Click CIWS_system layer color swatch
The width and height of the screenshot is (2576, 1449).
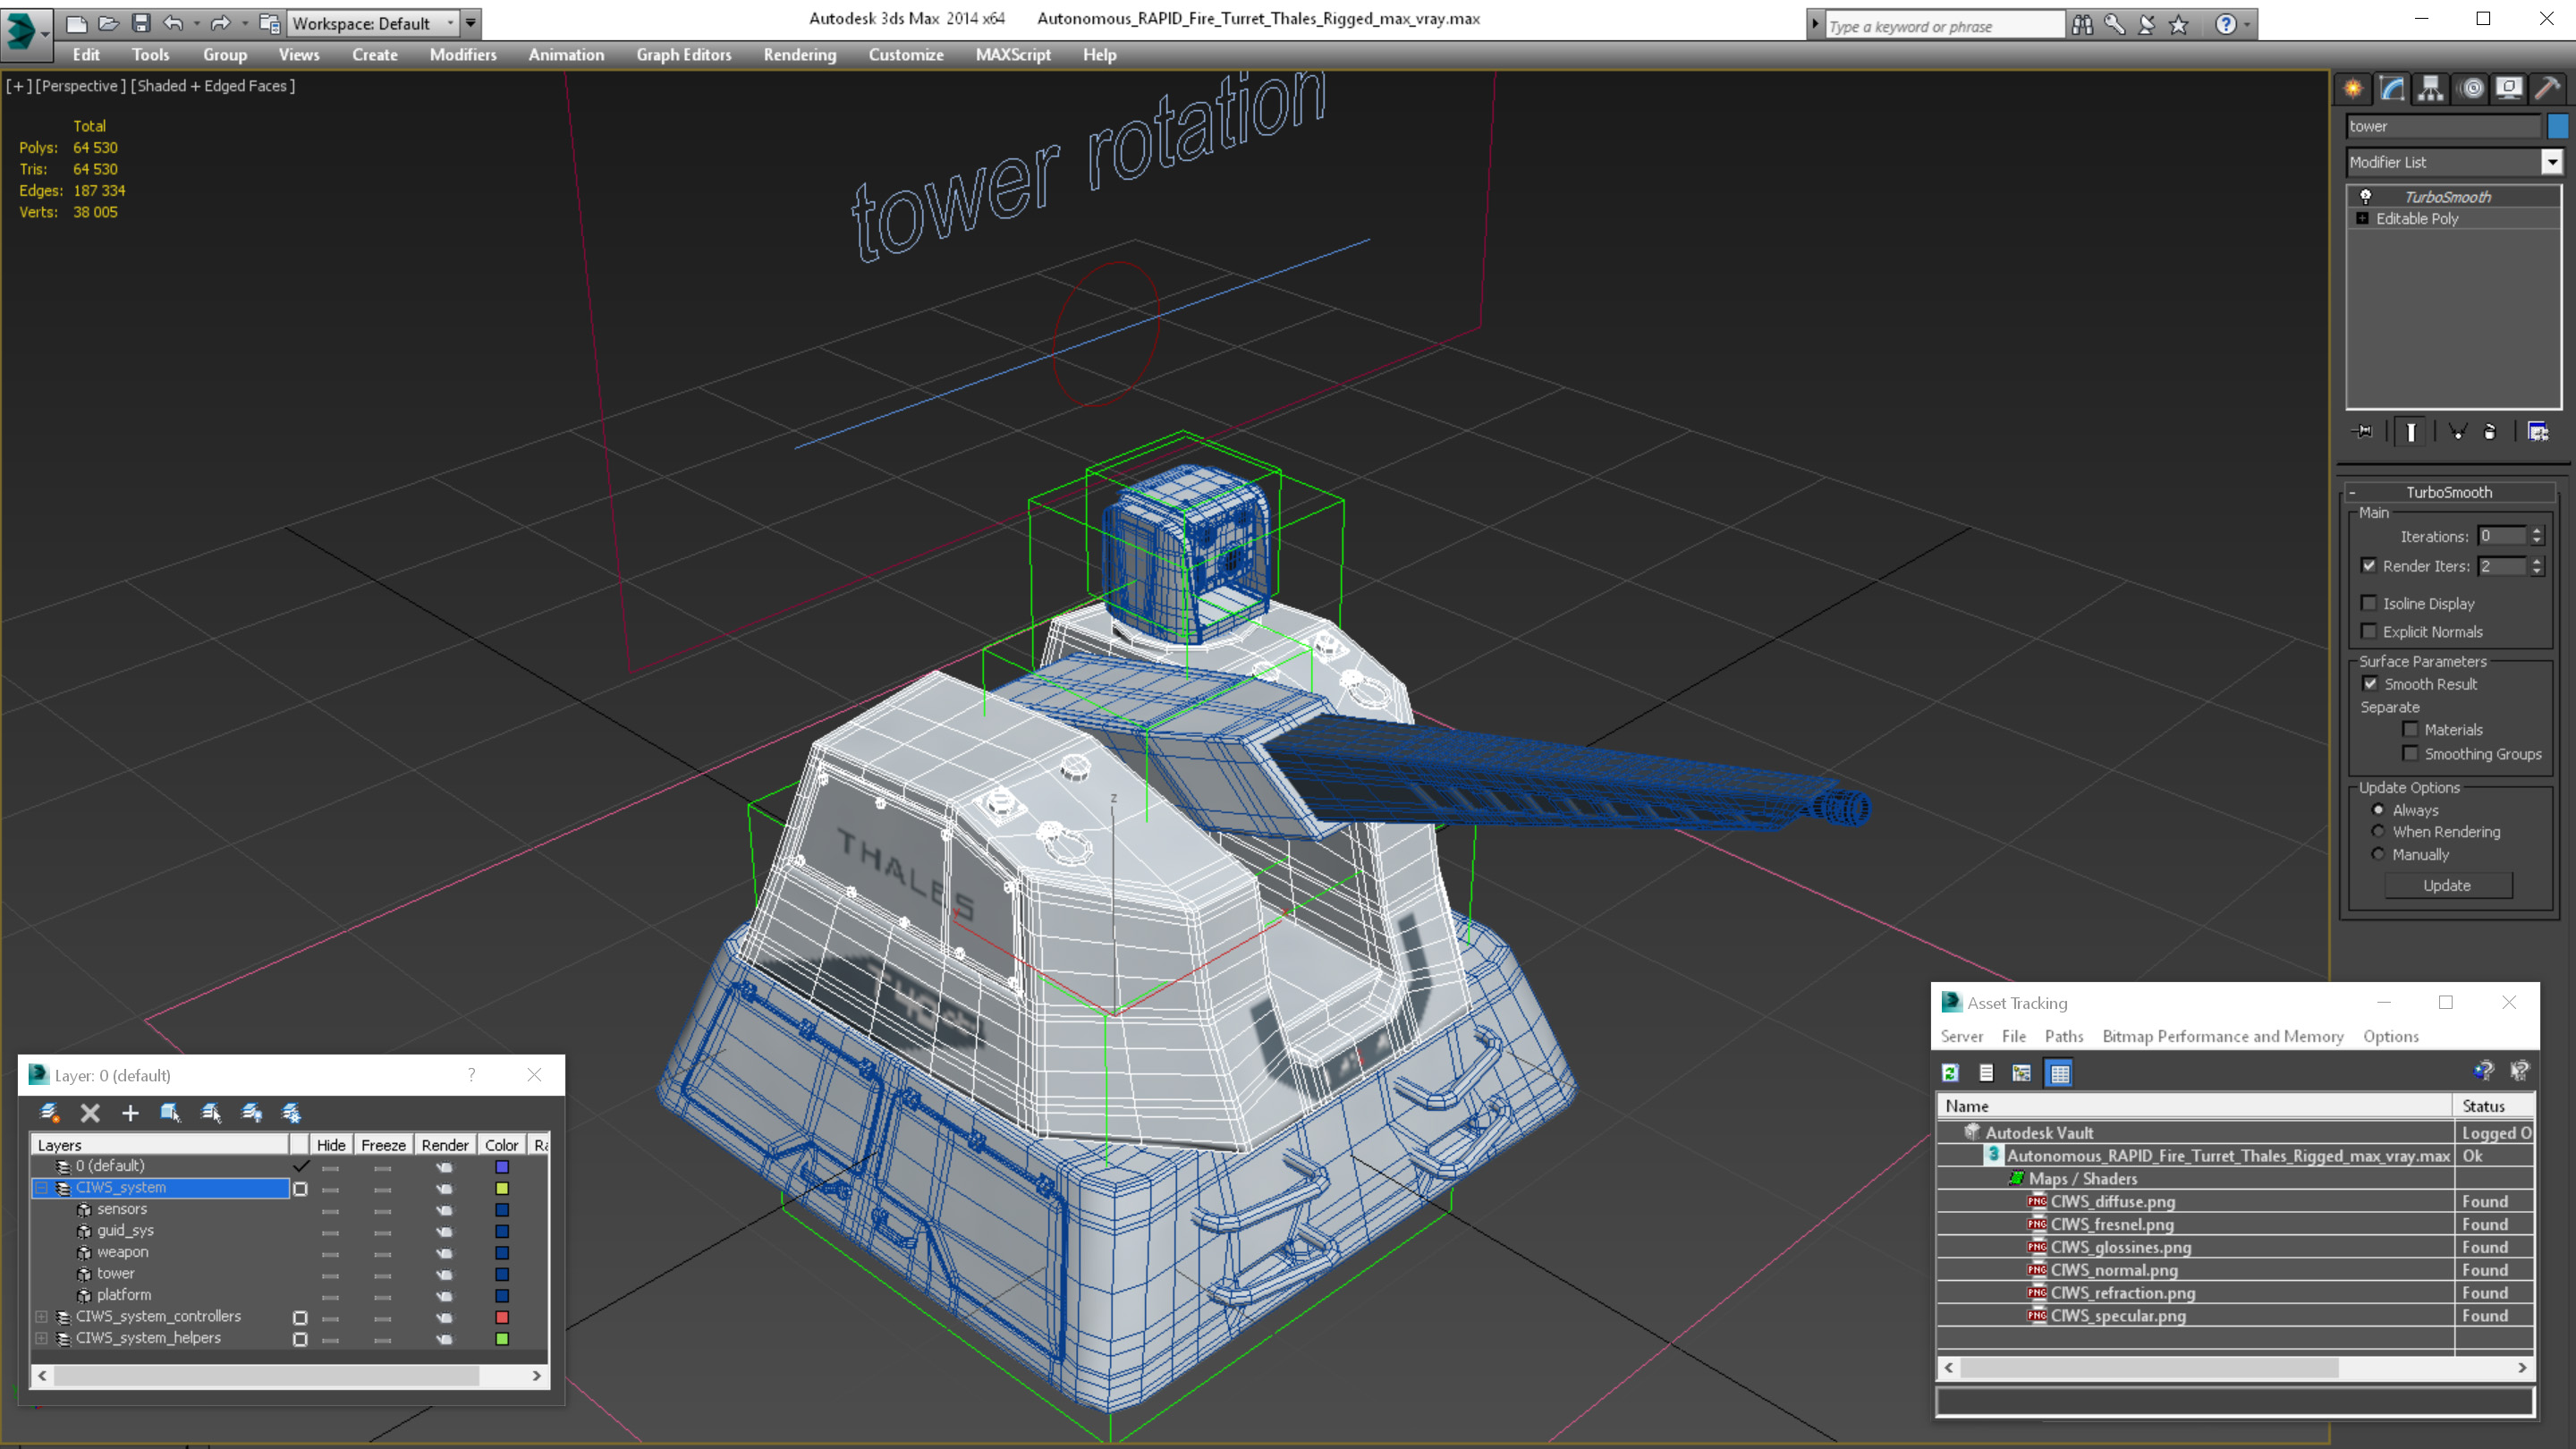(502, 1188)
